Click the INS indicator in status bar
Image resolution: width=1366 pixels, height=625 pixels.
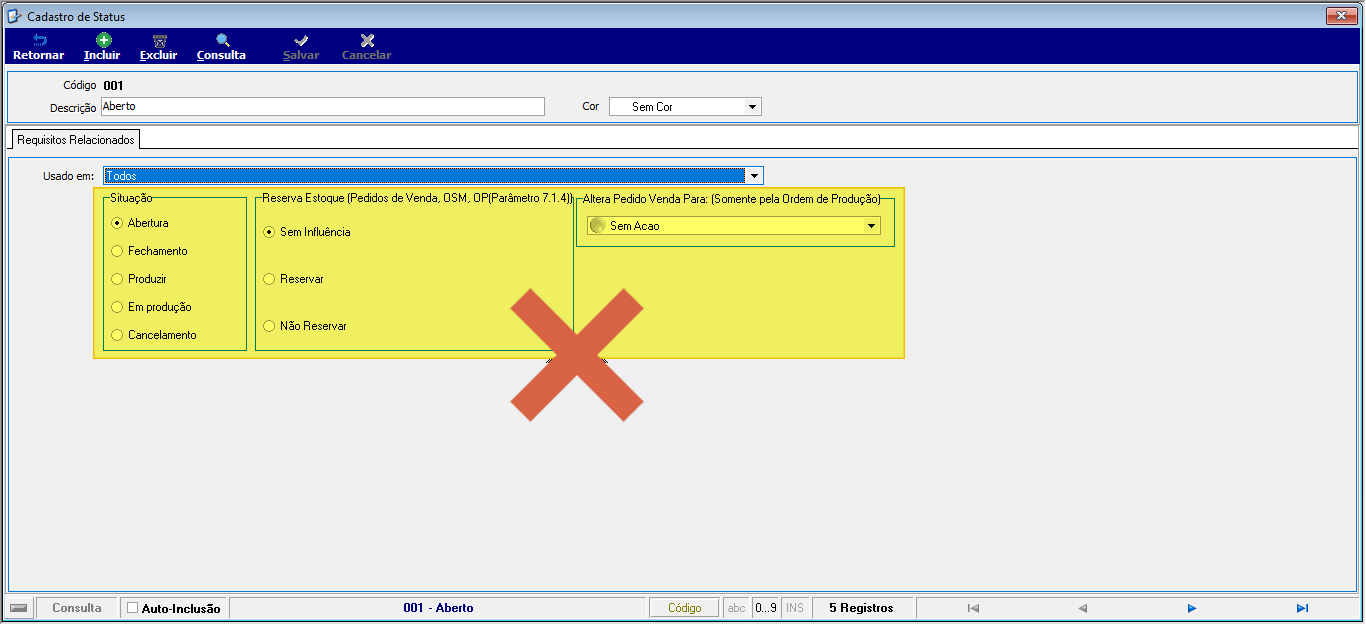[795, 608]
